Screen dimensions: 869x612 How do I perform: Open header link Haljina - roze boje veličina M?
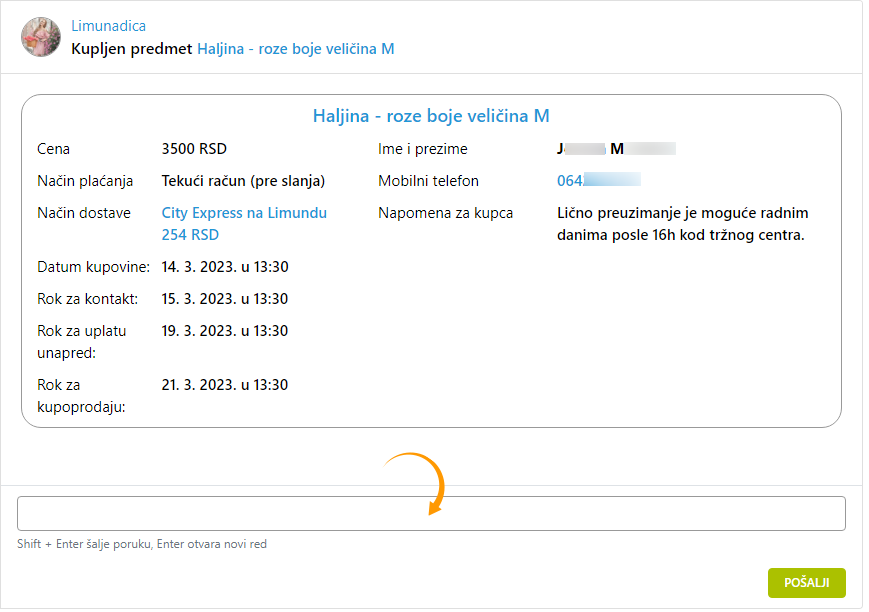[296, 49]
